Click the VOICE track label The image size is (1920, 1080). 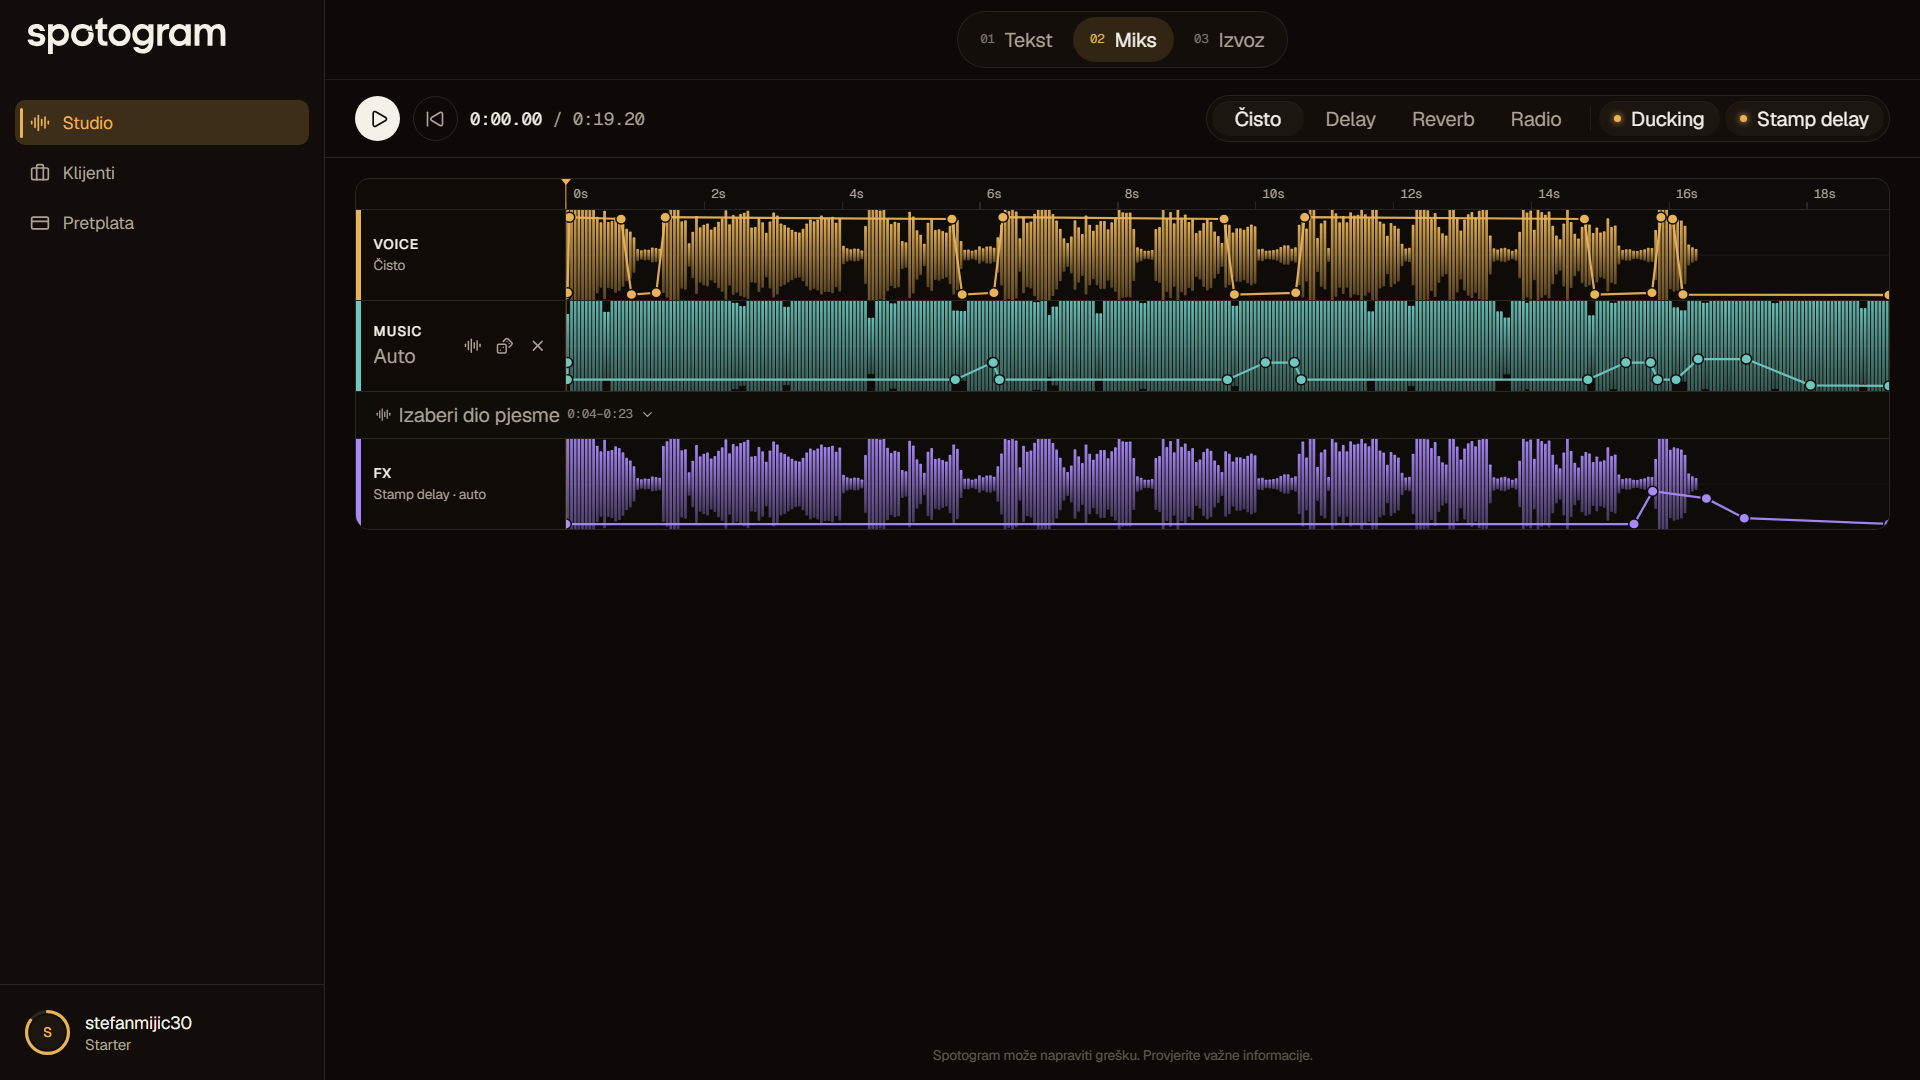tap(396, 244)
